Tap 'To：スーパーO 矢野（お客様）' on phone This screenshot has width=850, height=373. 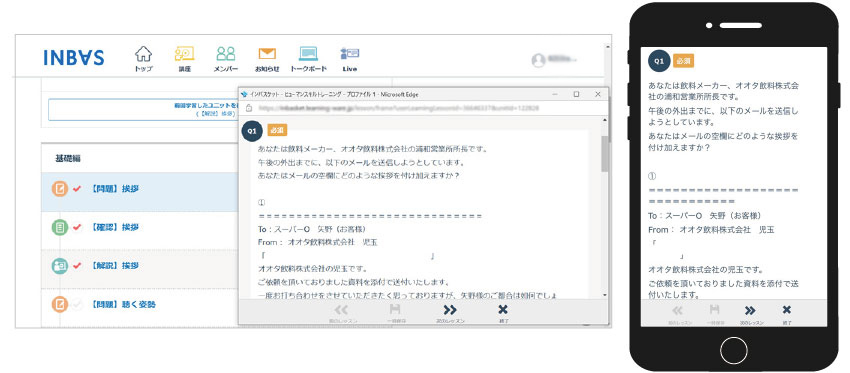pyautogui.click(x=706, y=216)
